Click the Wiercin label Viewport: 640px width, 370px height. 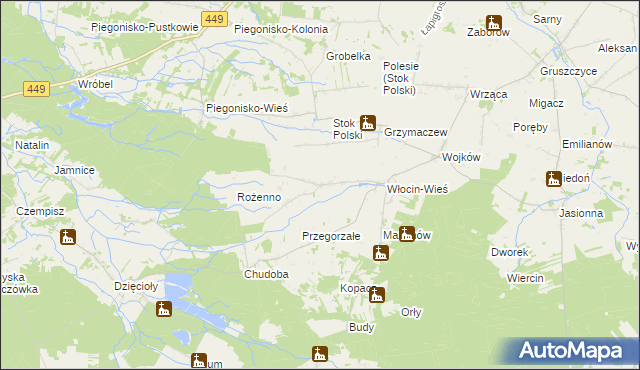pos(525,279)
